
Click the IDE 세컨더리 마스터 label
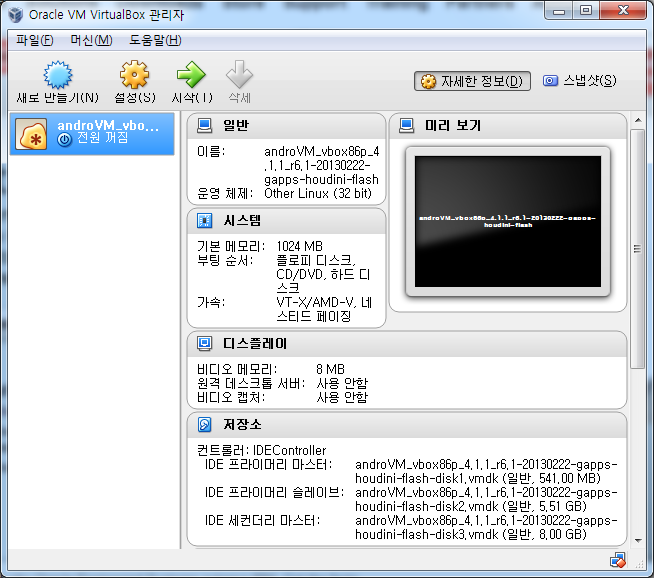[262, 520]
